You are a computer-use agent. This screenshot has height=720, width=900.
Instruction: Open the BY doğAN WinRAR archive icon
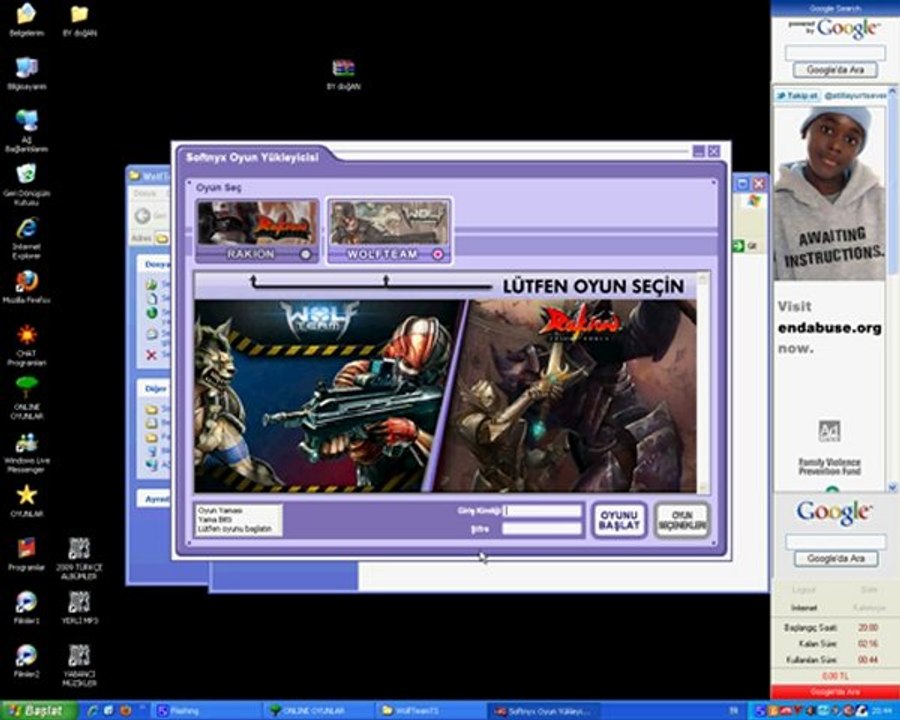click(343, 75)
